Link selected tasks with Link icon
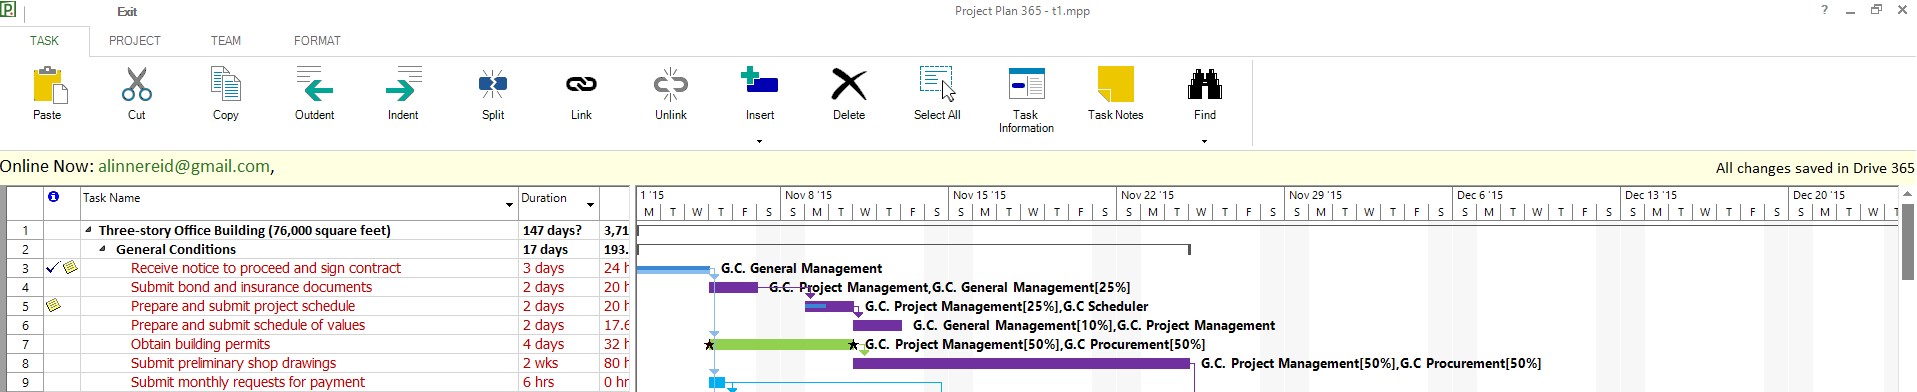 (581, 85)
